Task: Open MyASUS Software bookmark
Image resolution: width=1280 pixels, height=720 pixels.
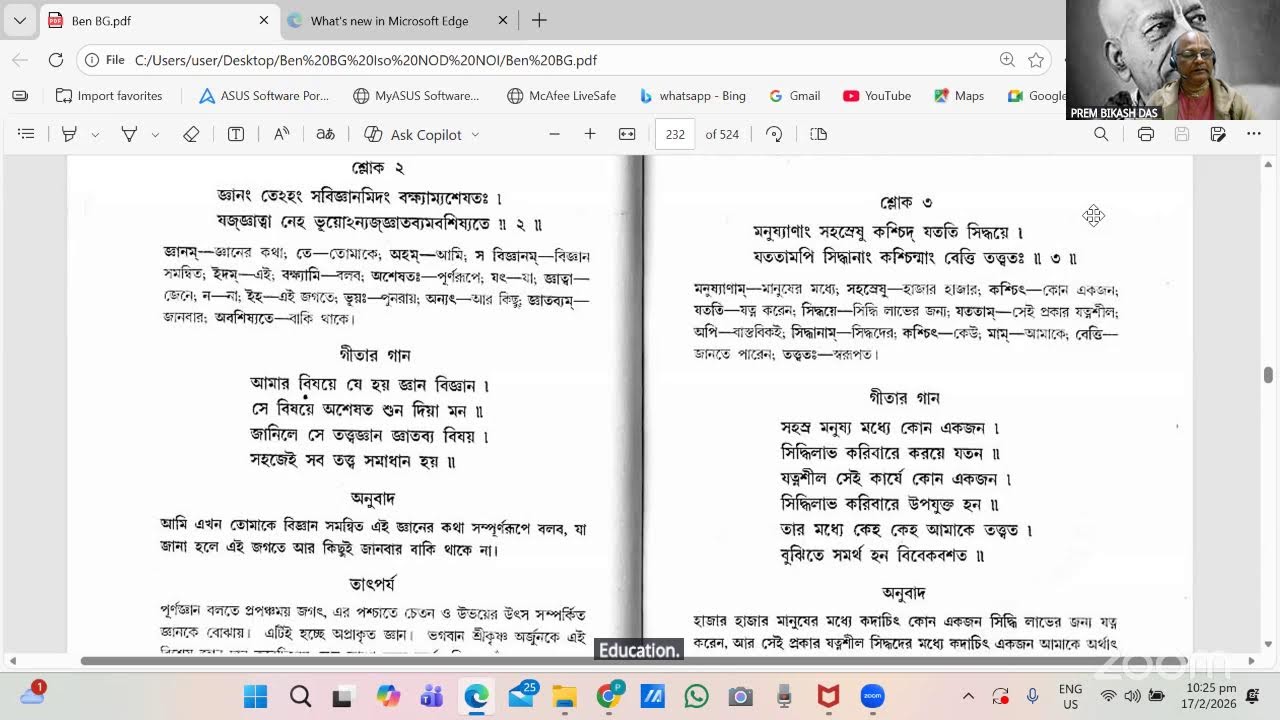Action: click(x=416, y=96)
